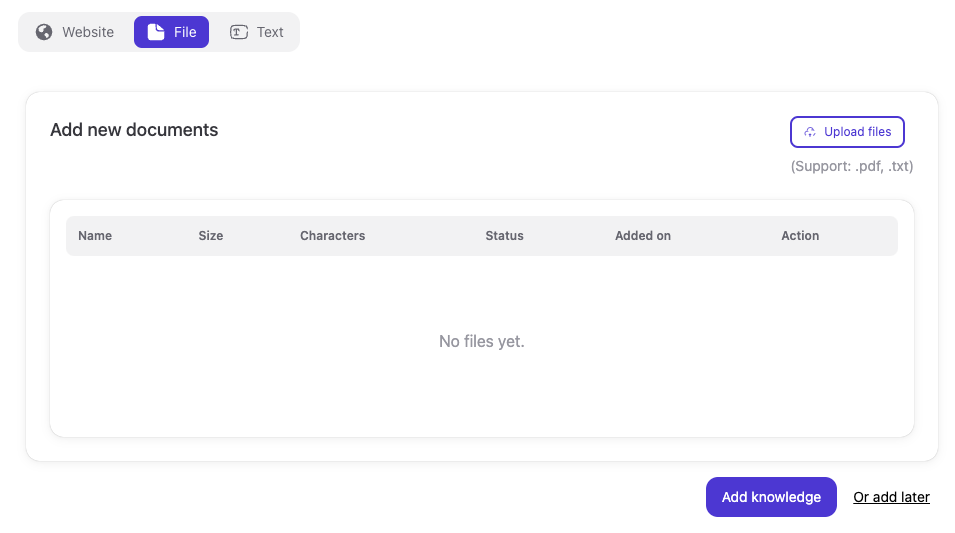
Task: Open the Text source tab
Action: [x=269, y=32]
